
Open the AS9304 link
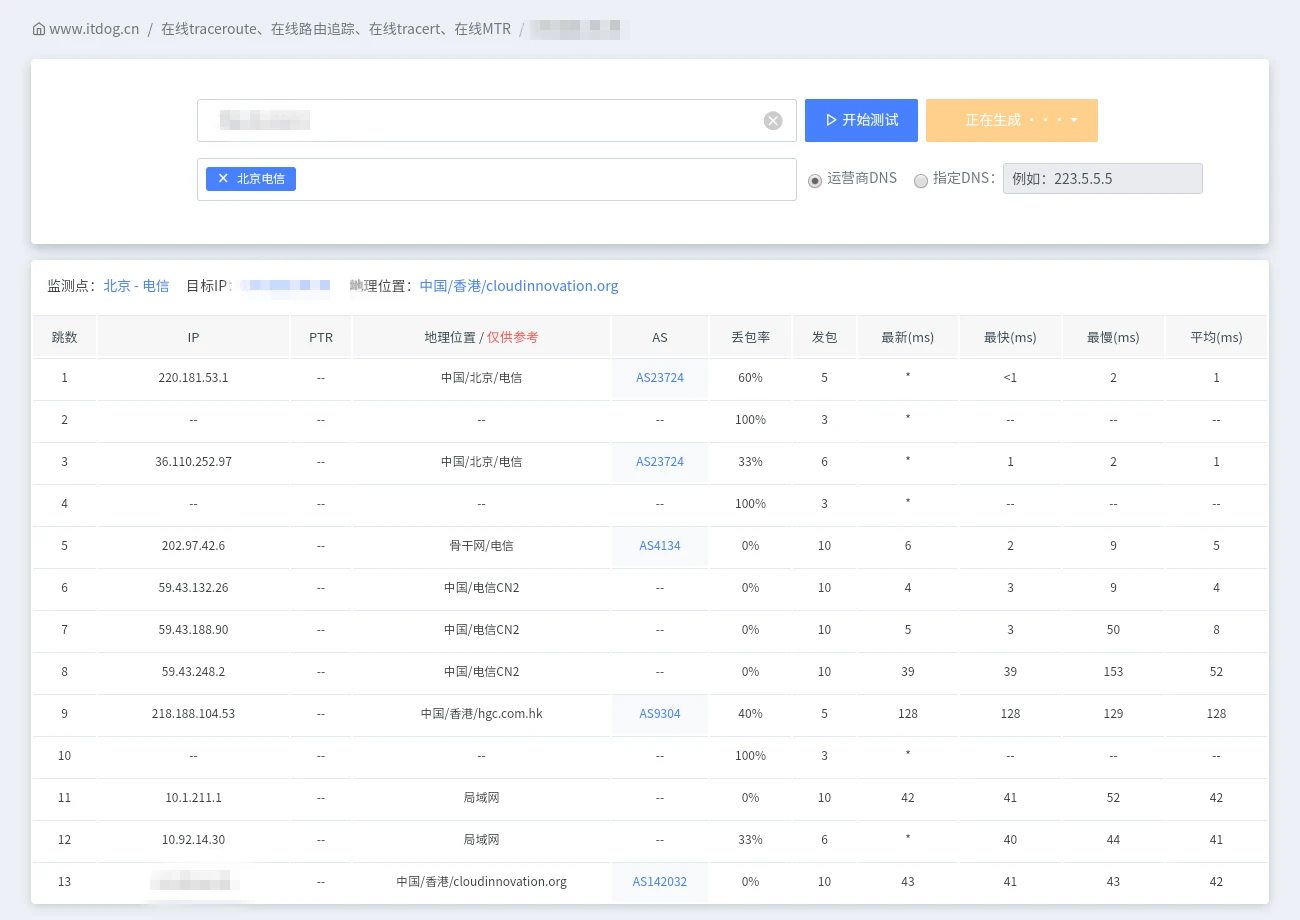click(x=660, y=714)
